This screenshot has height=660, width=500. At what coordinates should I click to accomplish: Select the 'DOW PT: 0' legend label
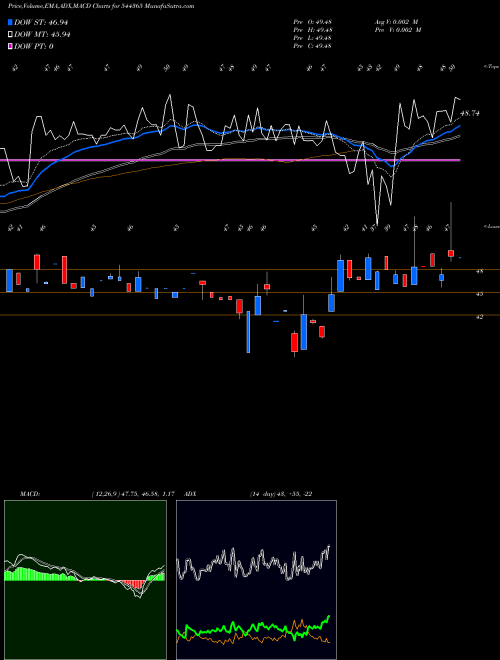click(33, 46)
